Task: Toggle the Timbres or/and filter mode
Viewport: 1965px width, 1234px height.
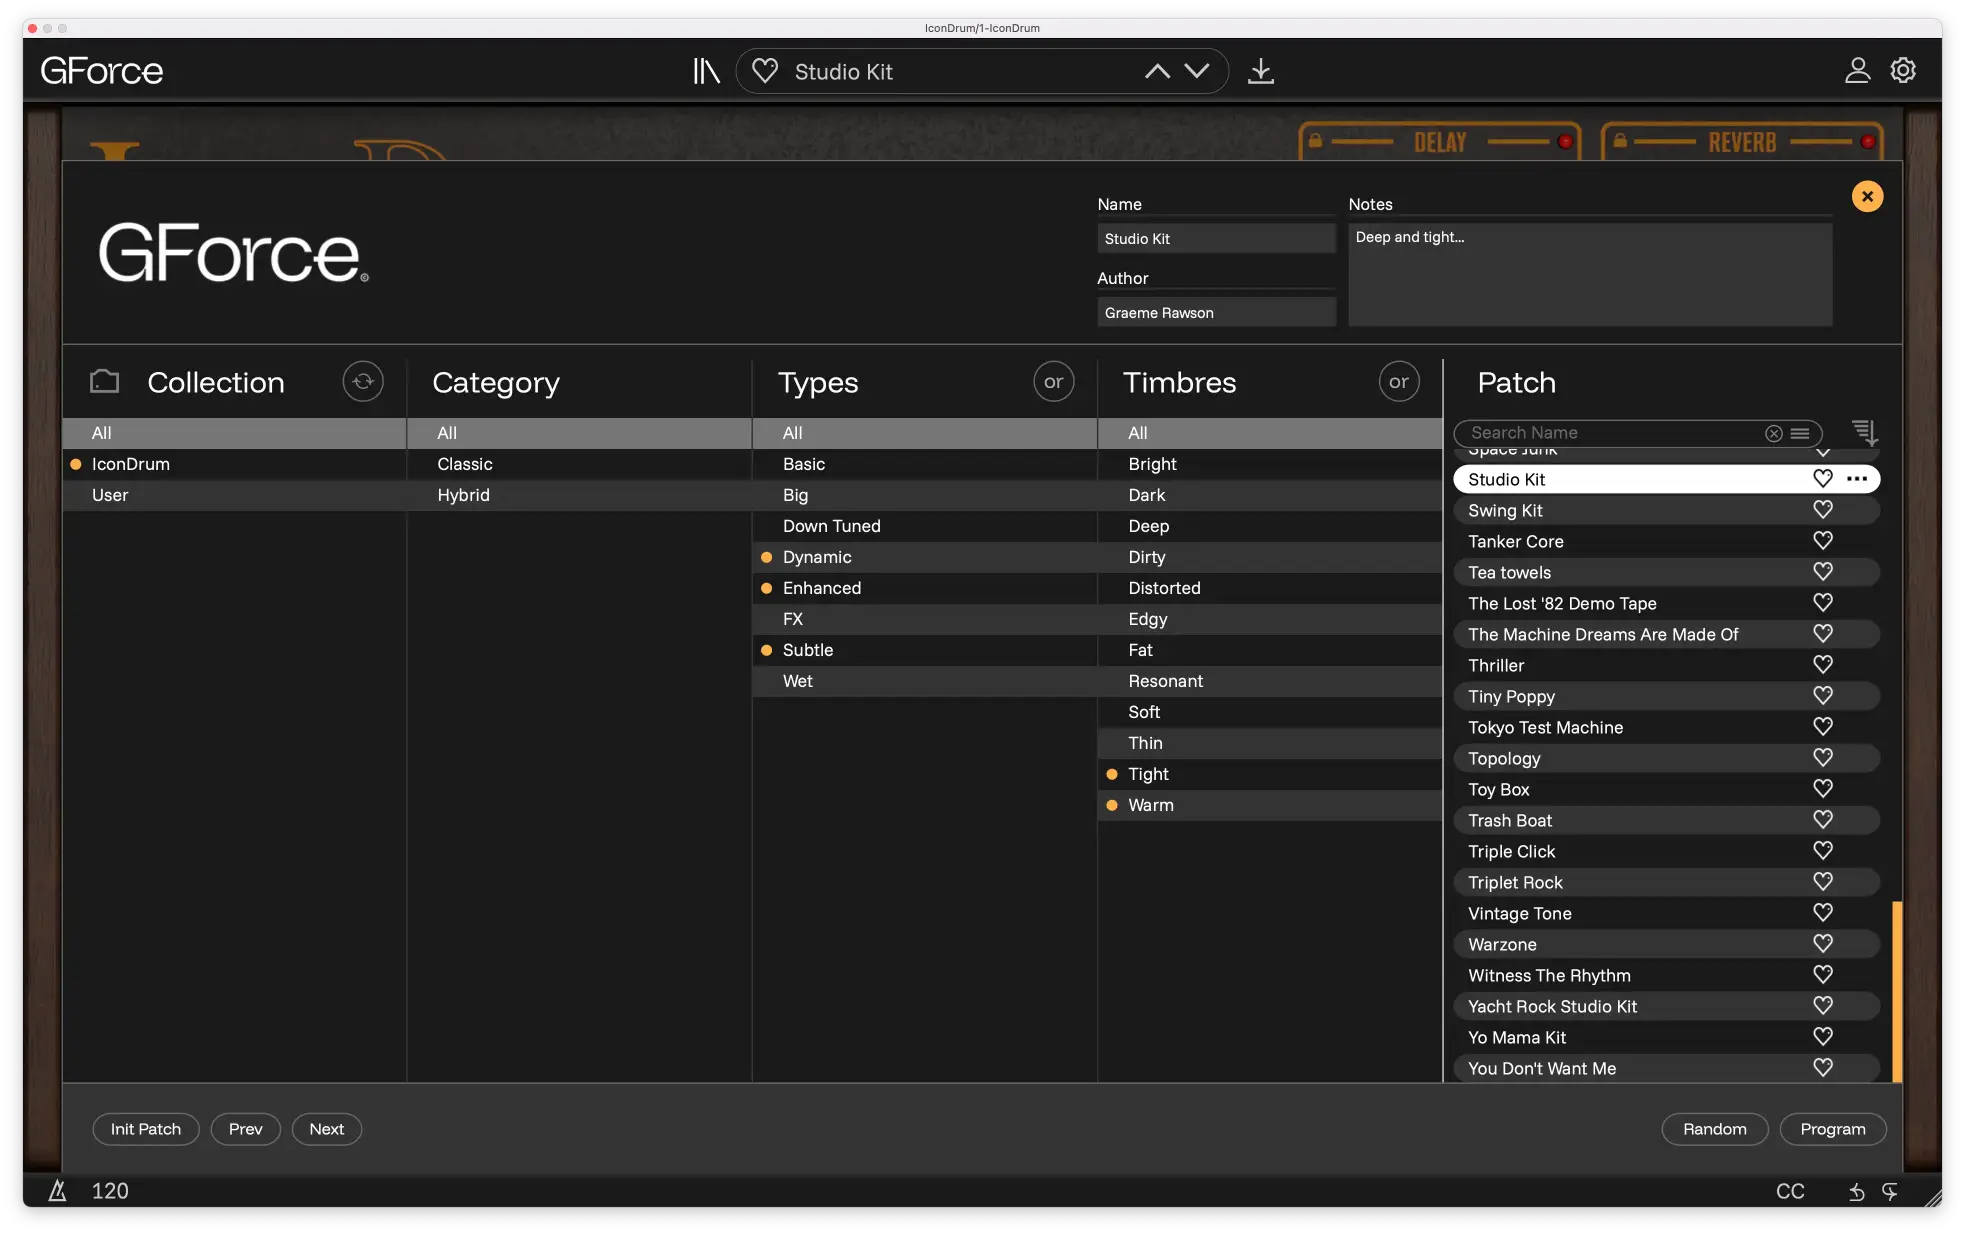Action: click(1399, 382)
